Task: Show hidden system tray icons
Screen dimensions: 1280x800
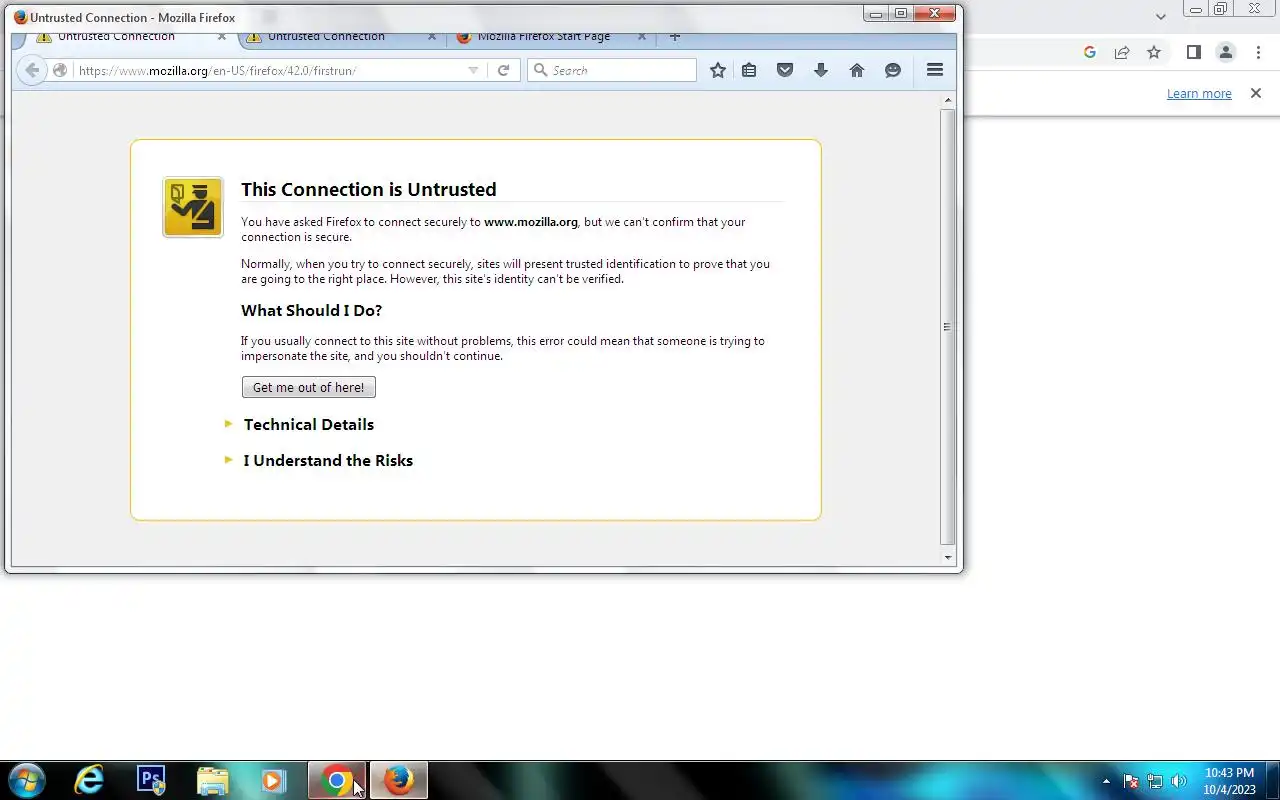Action: coord(1106,781)
